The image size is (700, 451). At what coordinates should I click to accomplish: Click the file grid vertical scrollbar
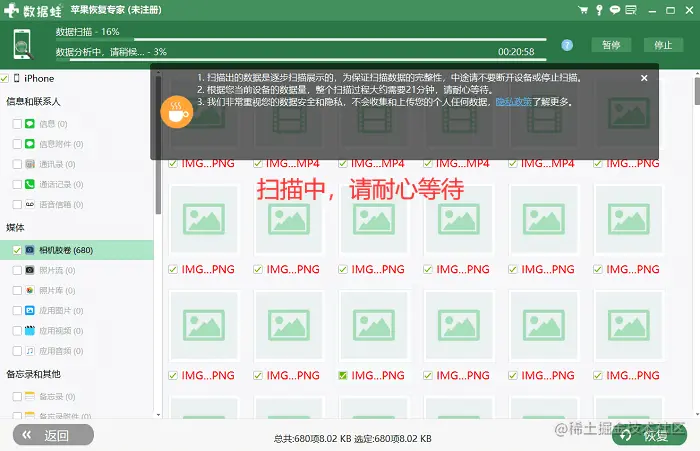click(697, 92)
